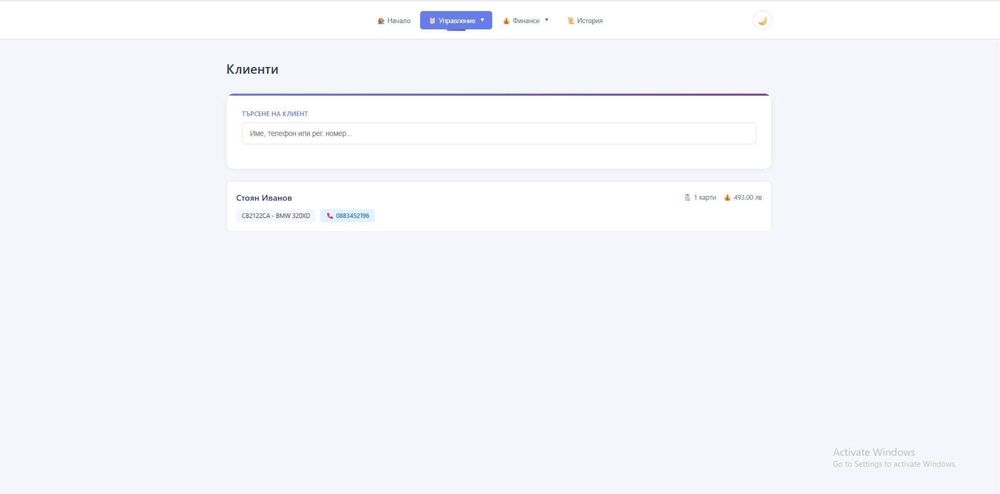Screen dimensions: 1000x494
Task: Click the 1 карти count
Action: [x=700, y=198]
